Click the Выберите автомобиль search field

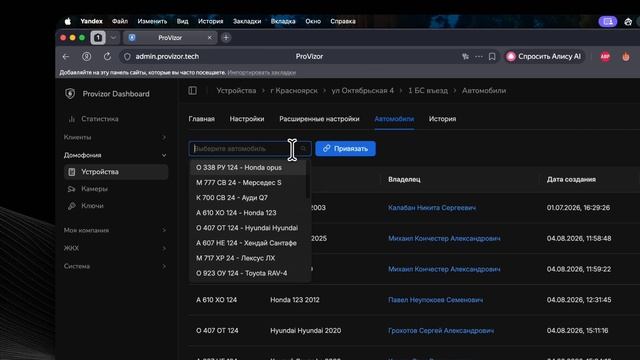[x=250, y=149]
